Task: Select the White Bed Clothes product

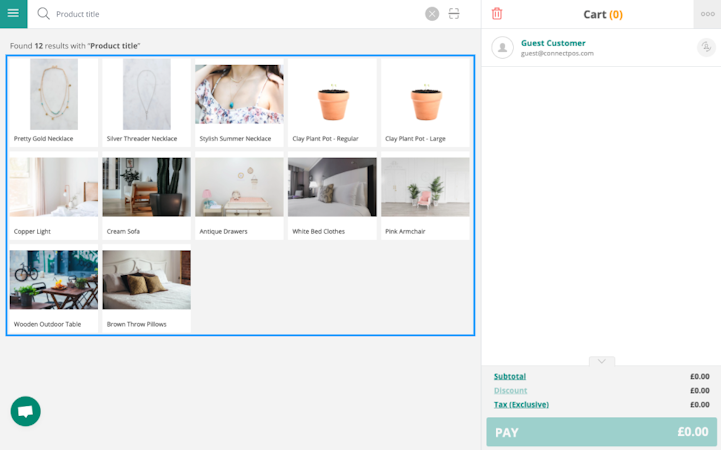Action: tap(332, 195)
